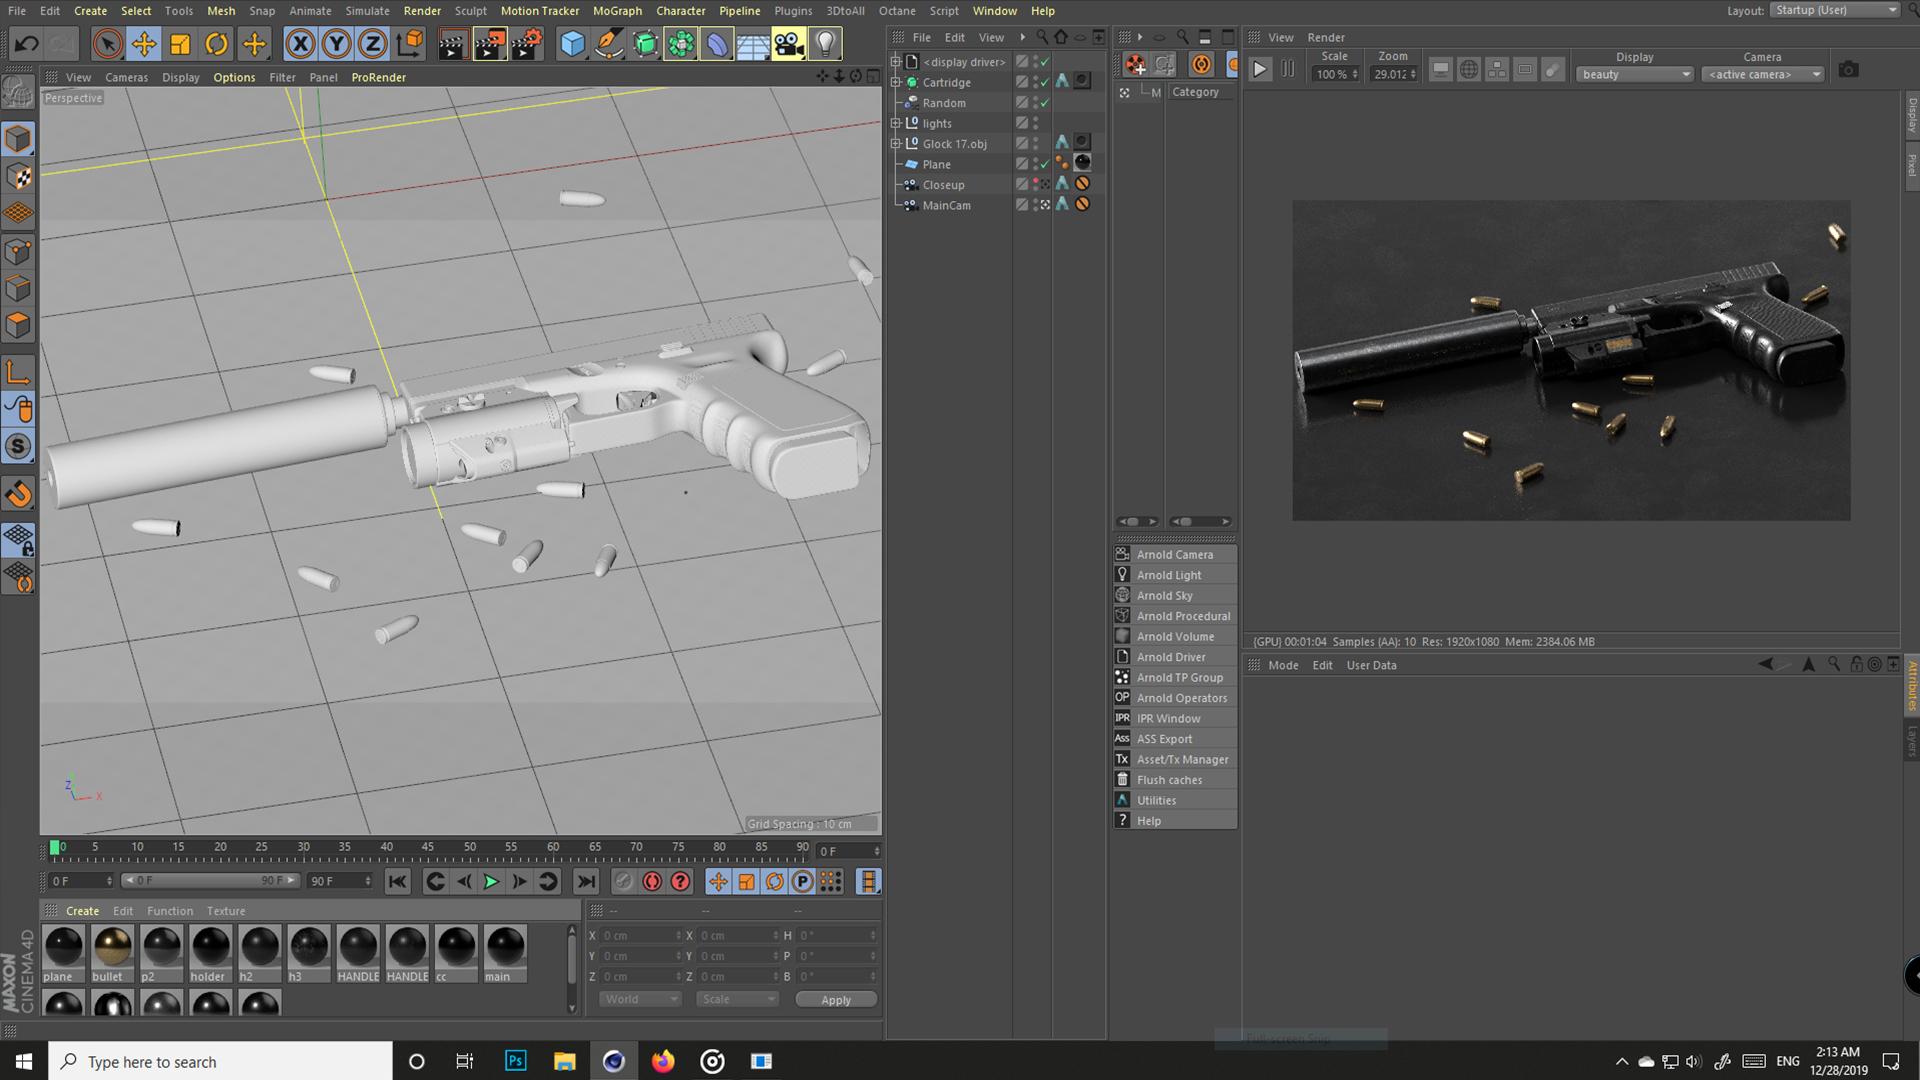The image size is (1920, 1080).
Task: Select the Live Selection tool
Action: 107,44
